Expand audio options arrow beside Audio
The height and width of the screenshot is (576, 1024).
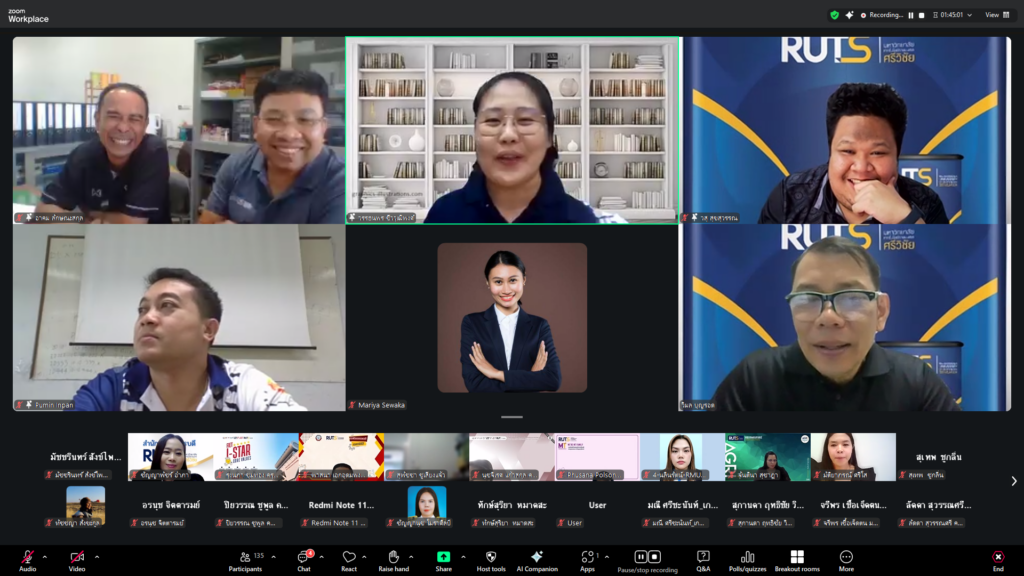pos(47,557)
